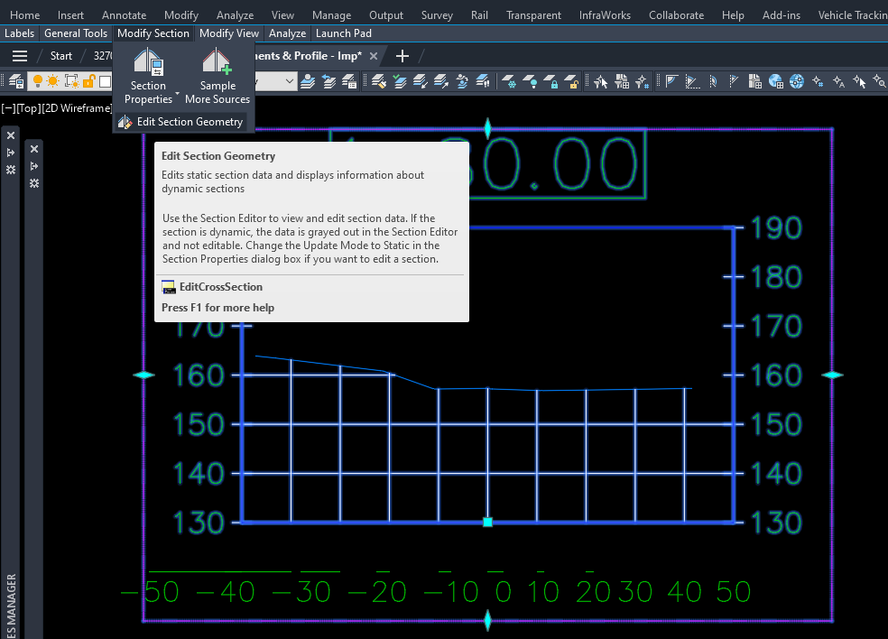888x639 pixels.
Task: Click the filter icon with star points
Action: tap(642, 82)
